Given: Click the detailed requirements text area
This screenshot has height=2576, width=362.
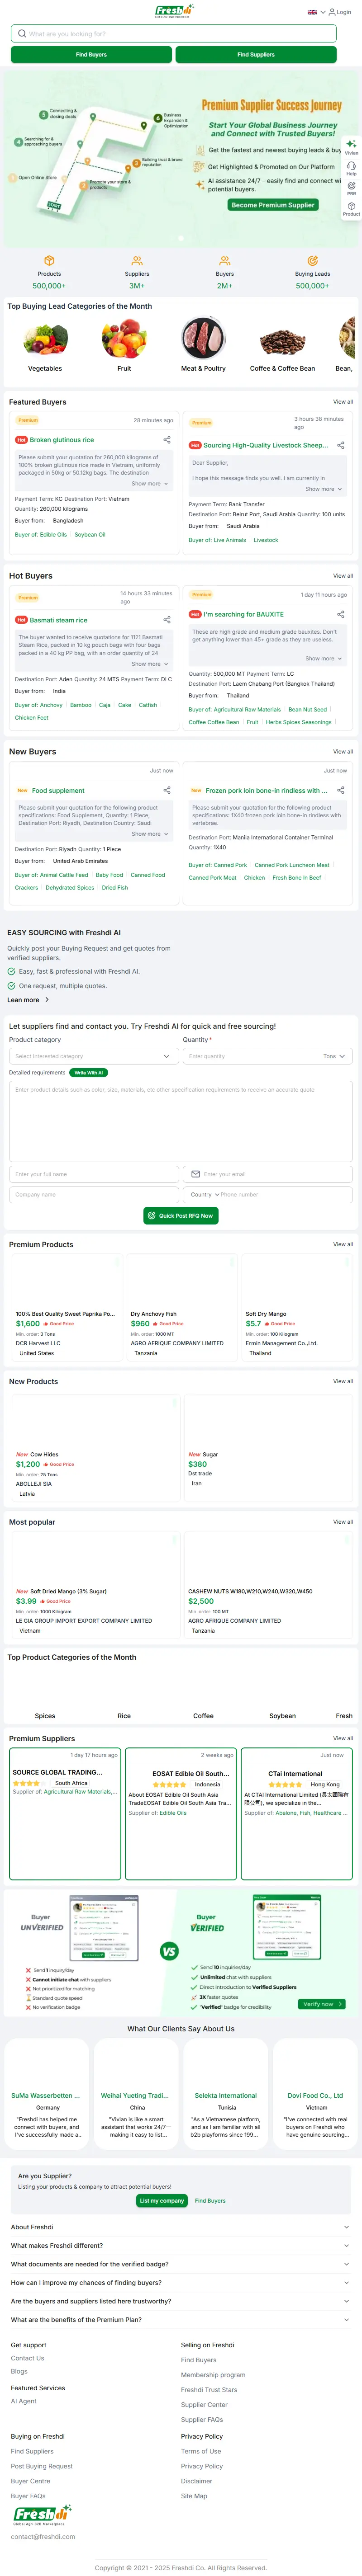Looking at the screenshot, I should 181,1121.
